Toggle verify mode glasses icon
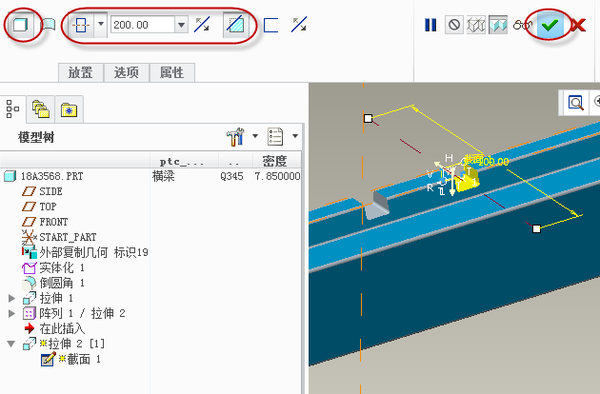Viewport: 600px width, 394px height. click(522, 26)
